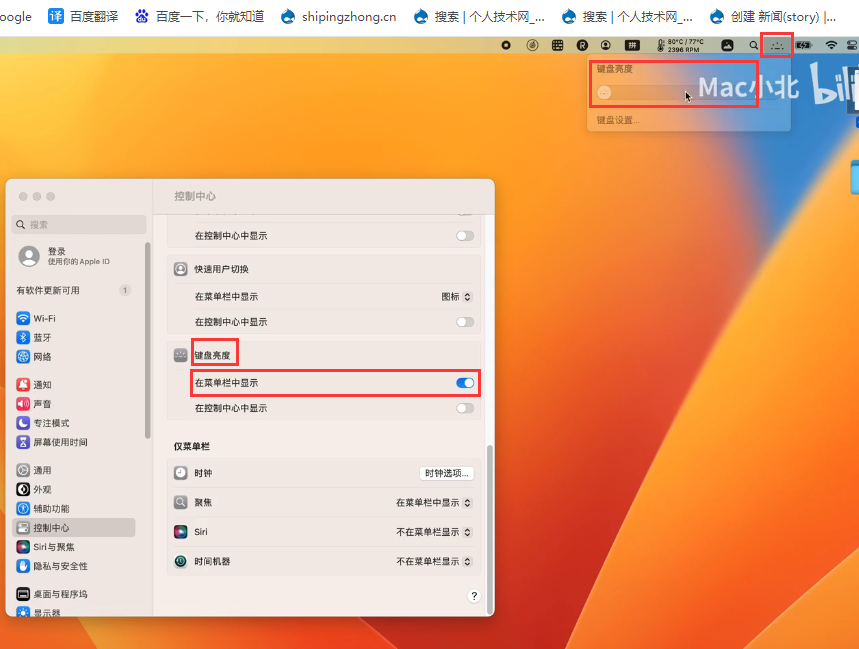859x649 pixels.
Task: Click the 键盘亮度 section keyboard icon
Action: click(x=180, y=355)
